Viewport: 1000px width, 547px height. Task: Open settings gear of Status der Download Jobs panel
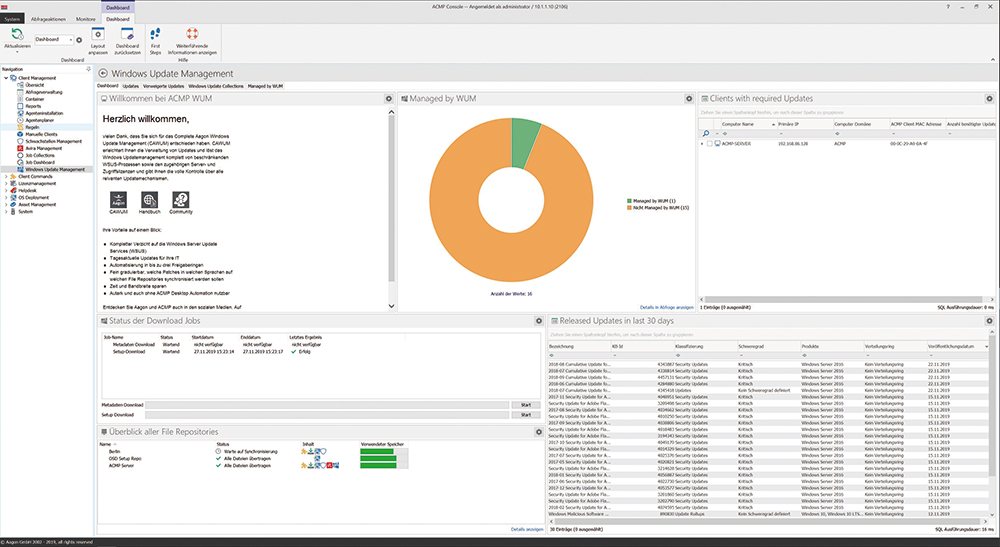tap(539, 321)
